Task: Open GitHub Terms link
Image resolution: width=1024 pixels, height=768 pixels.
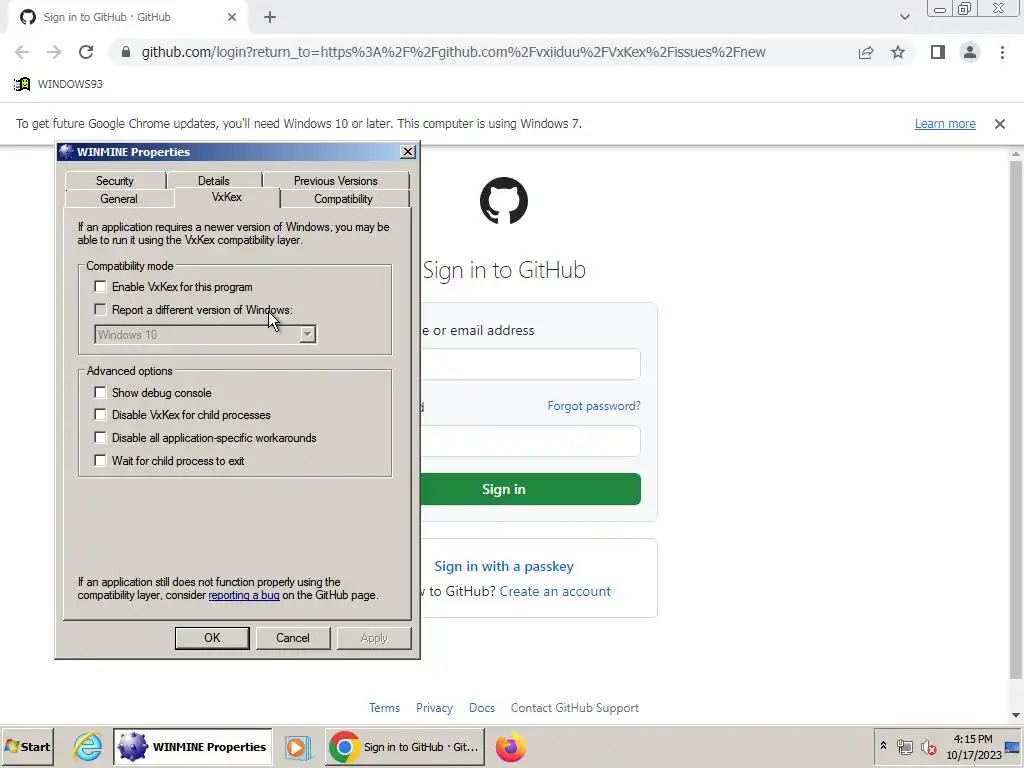Action: click(x=384, y=708)
